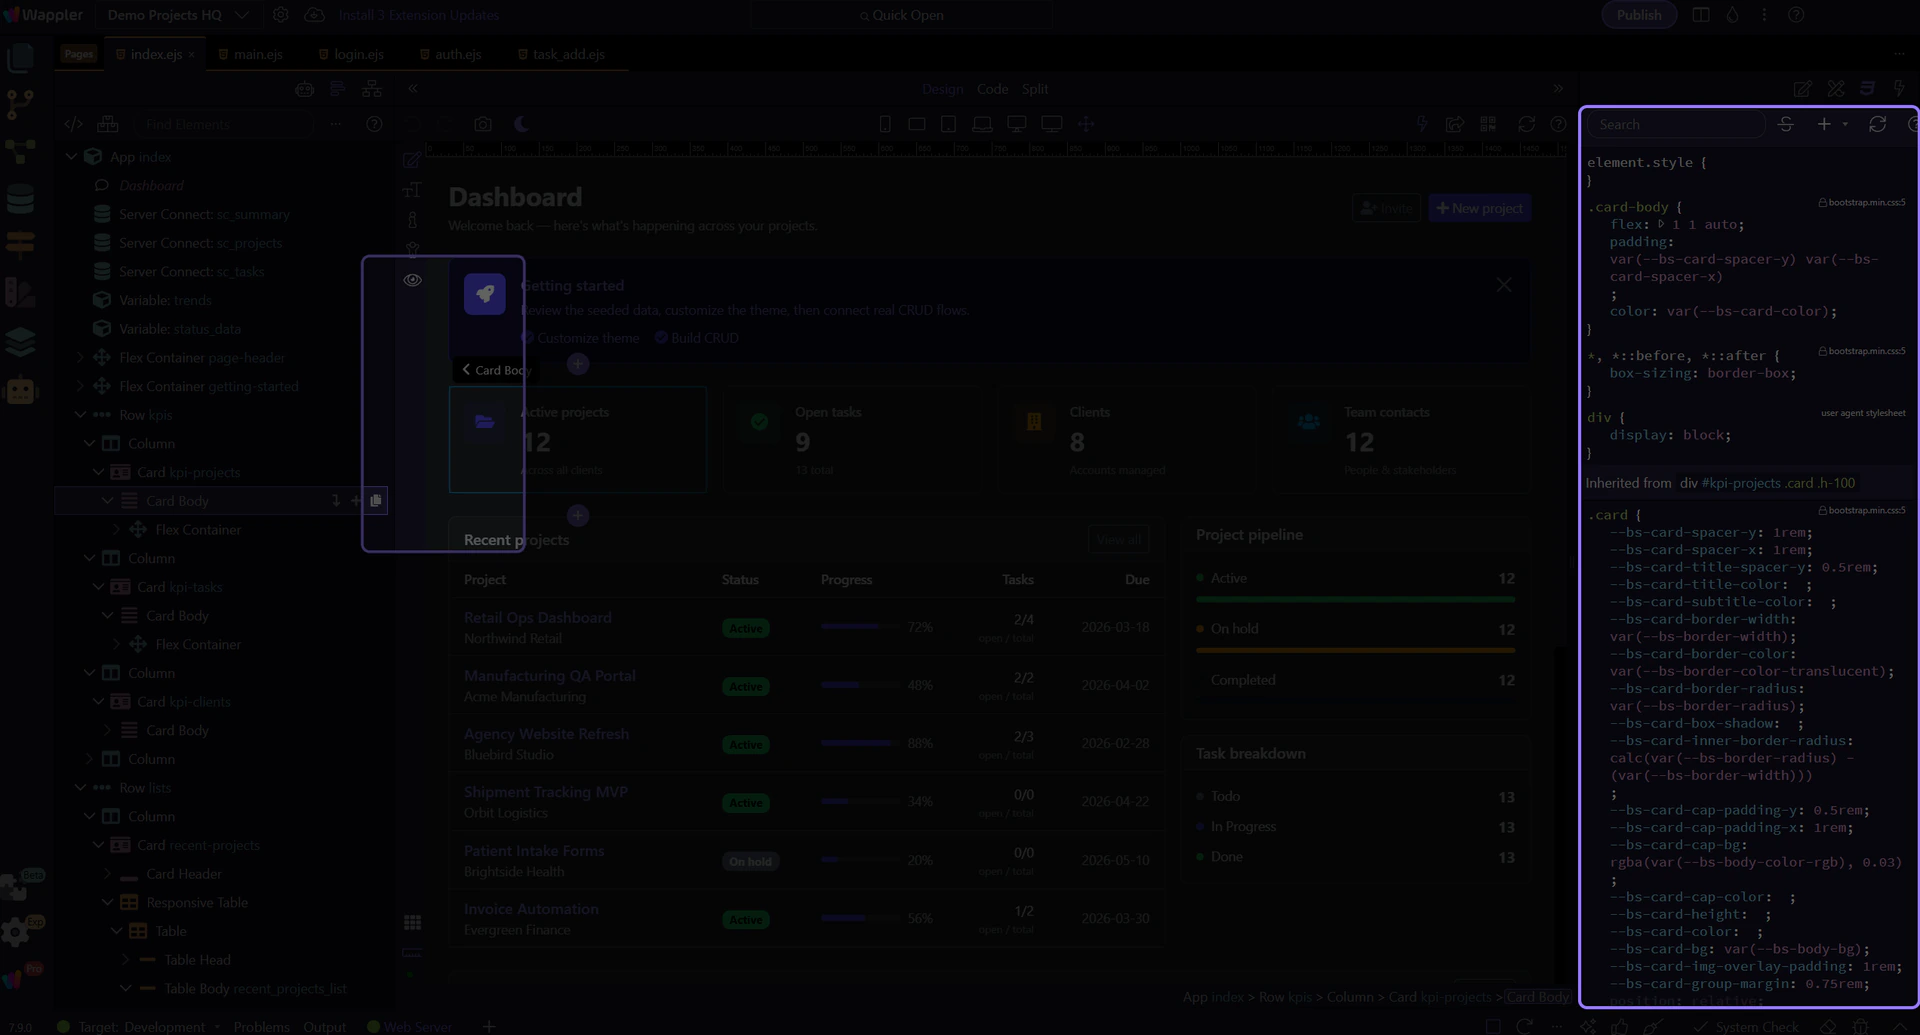Screen dimensions: 1920x1035
Task: Click the Publish button
Action: pyautogui.click(x=1638, y=15)
